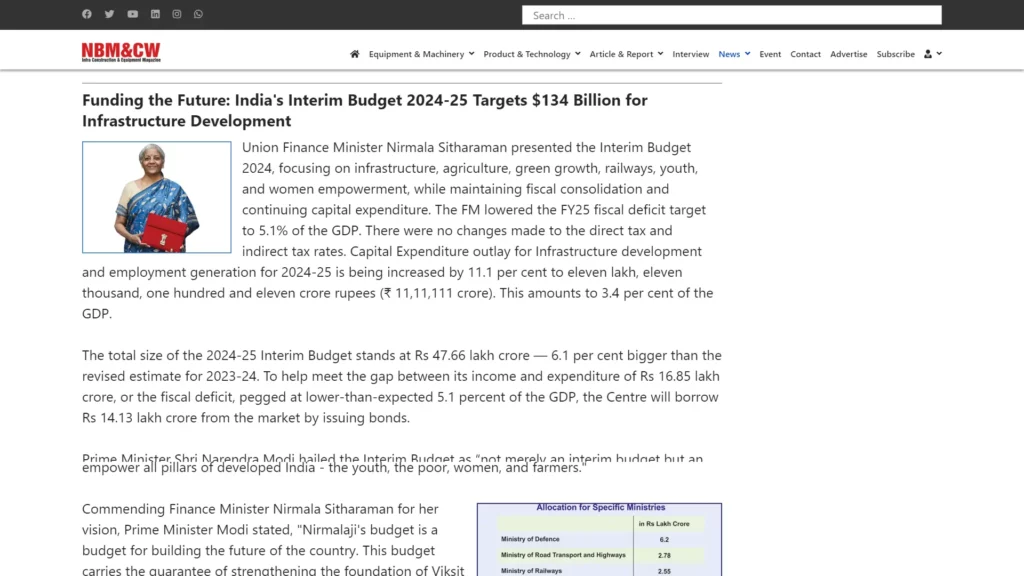Click the Advertise link
The height and width of the screenshot is (576, 1024).
pyautogui.click(x=849, y=54)
